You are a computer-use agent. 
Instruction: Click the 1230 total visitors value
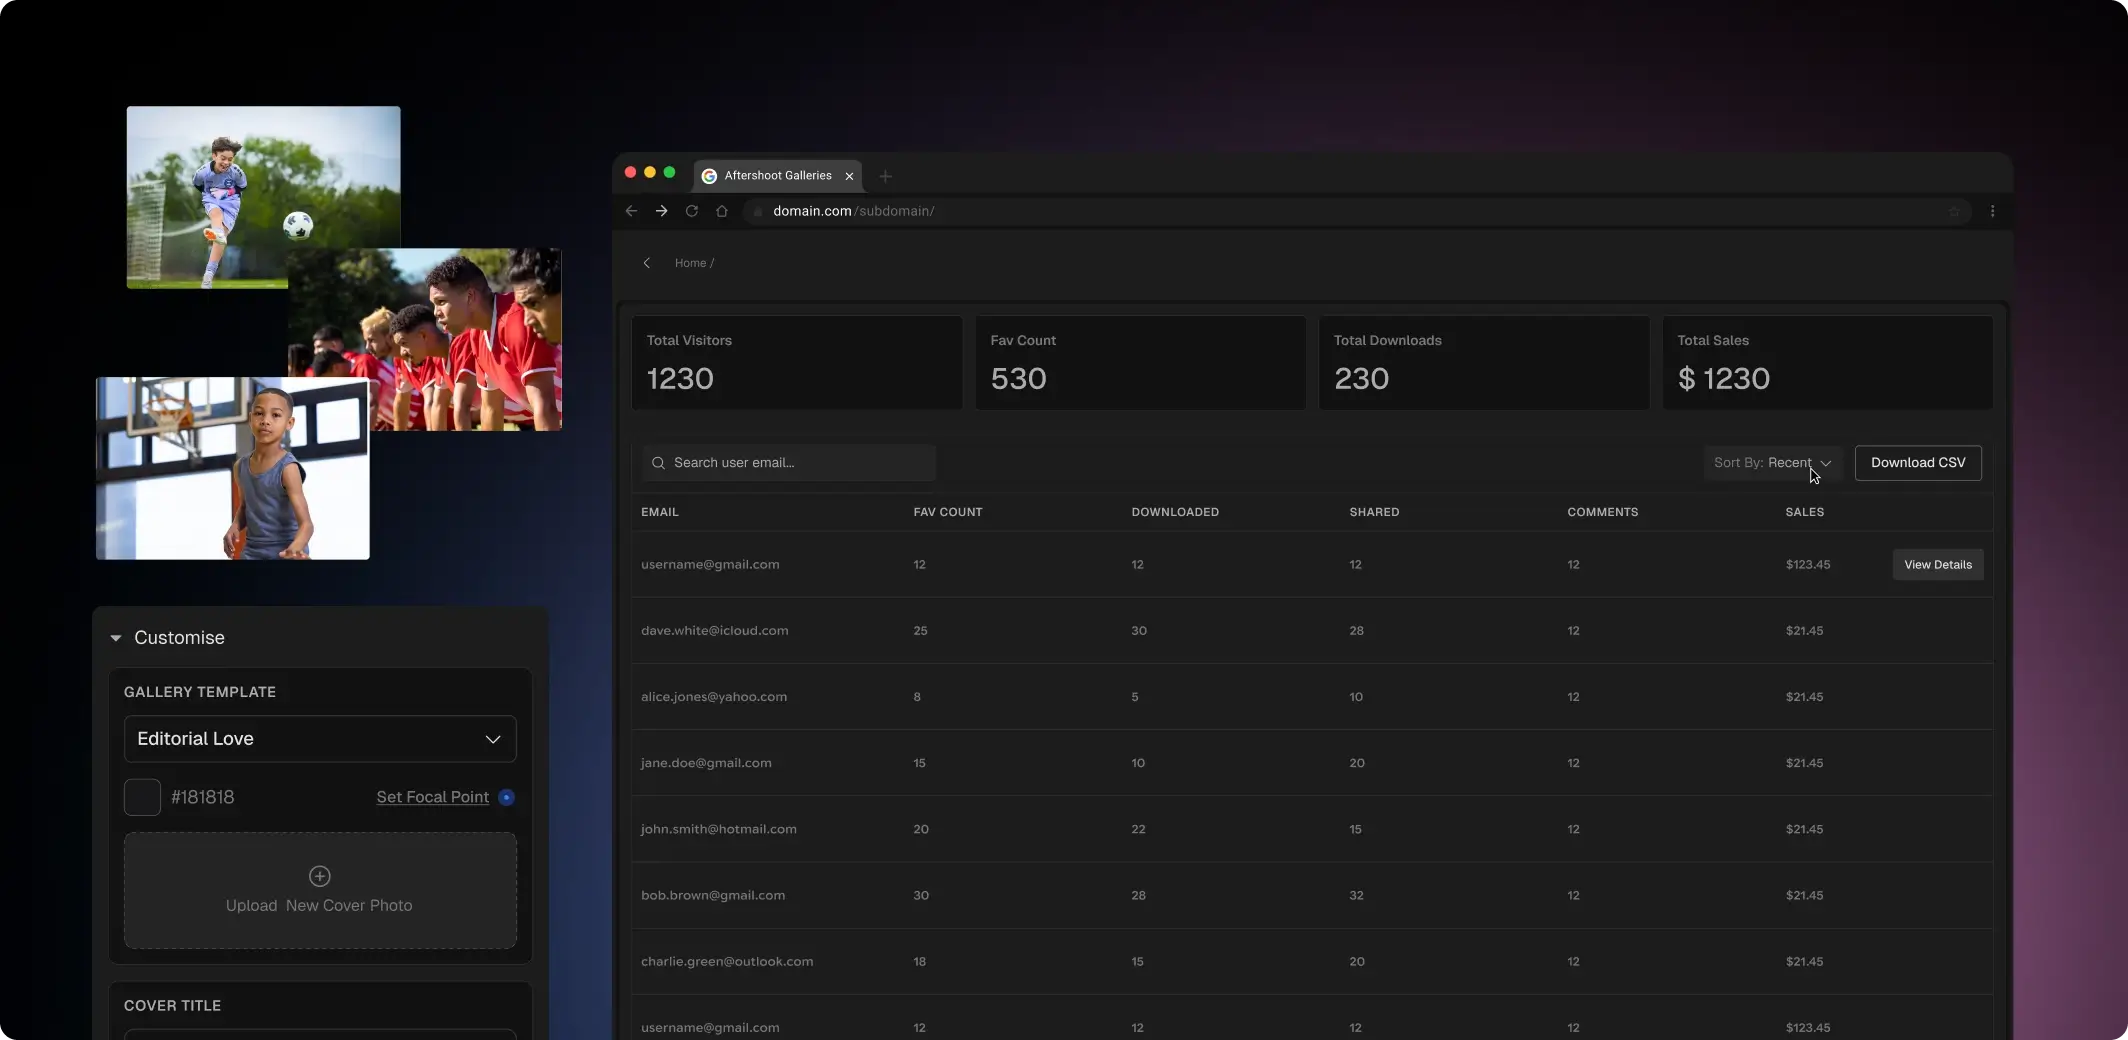click(680, 379)
